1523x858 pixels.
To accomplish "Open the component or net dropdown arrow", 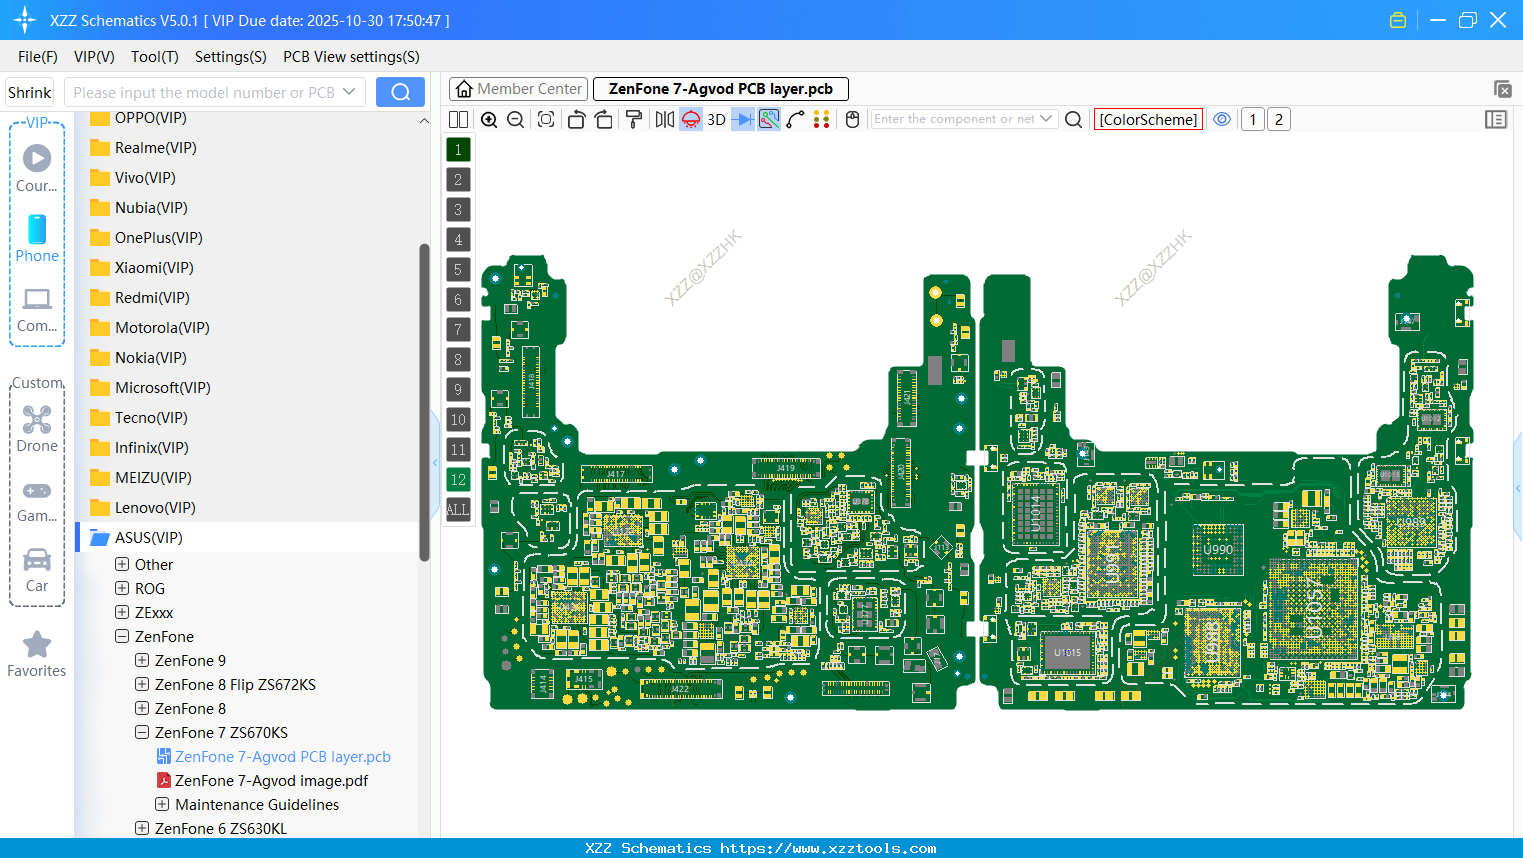I will (x=1046, y=119).
